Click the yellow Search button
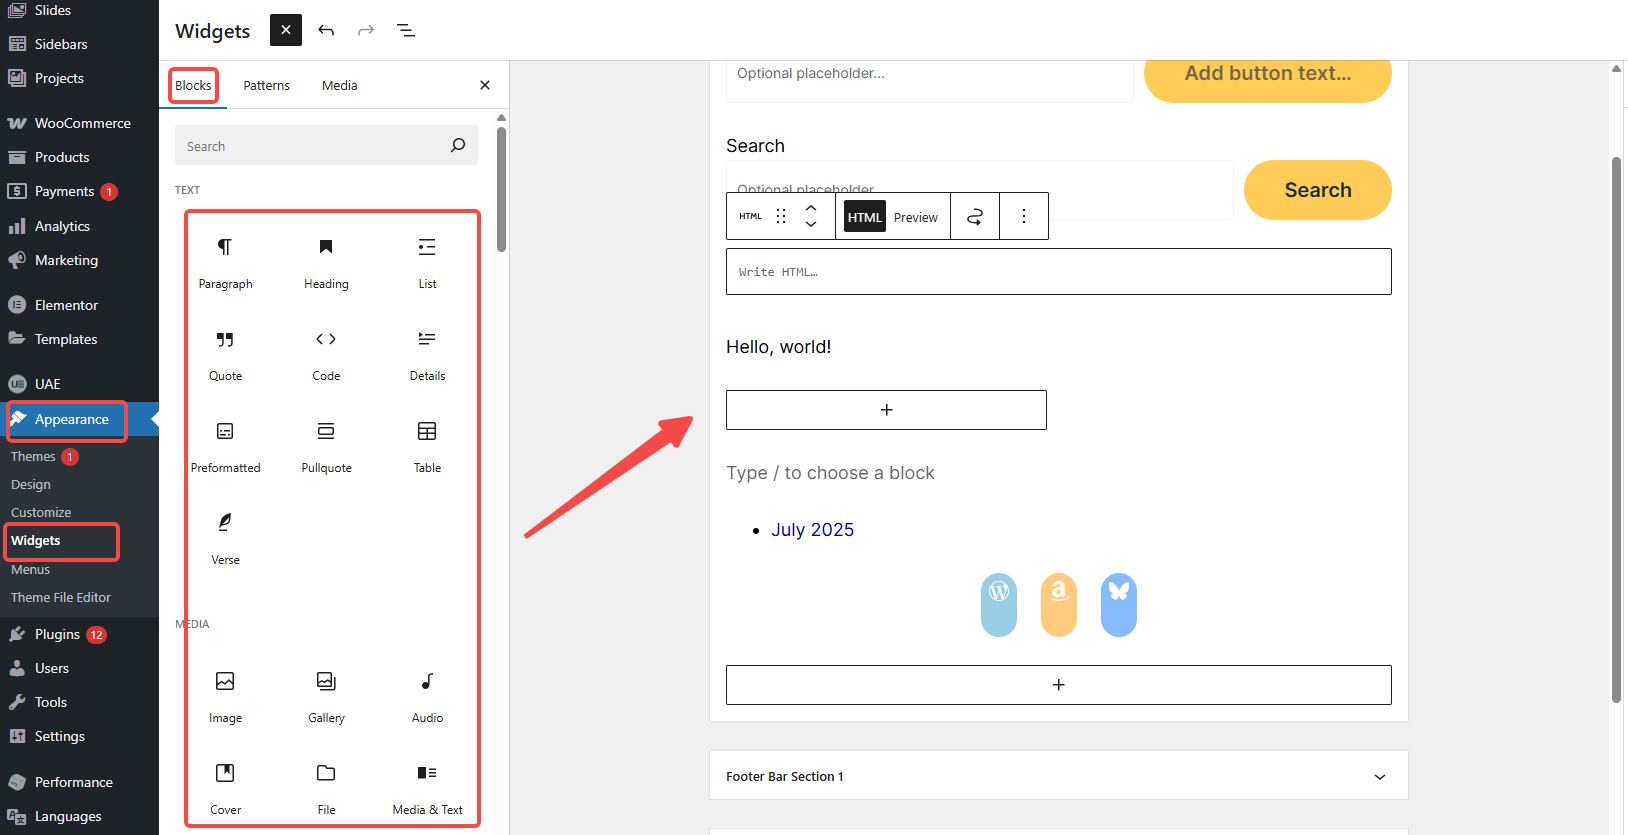Screen dimensions: 1628x835 [x=1316, y=190]
